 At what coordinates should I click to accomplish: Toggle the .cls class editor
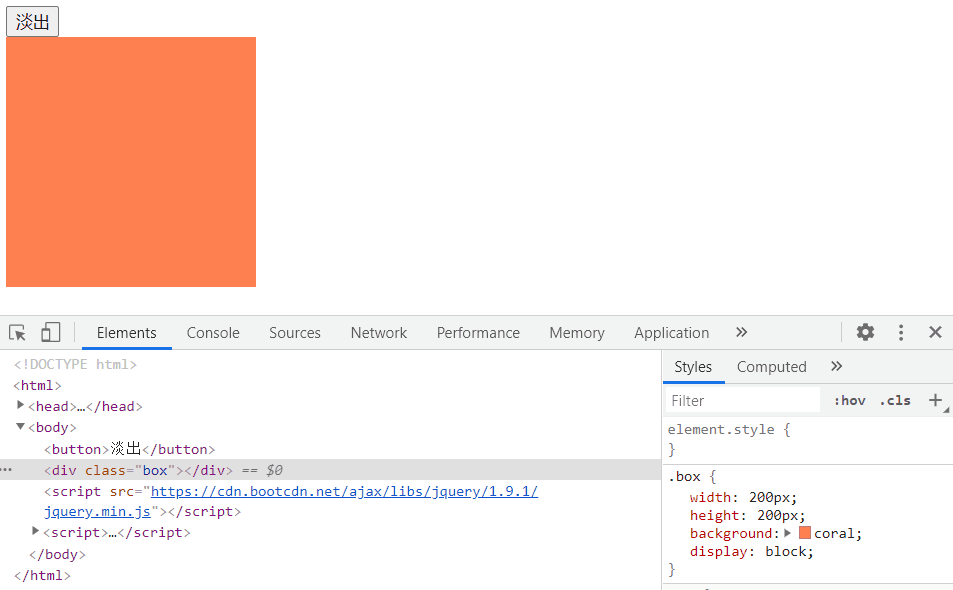point(895,400)
